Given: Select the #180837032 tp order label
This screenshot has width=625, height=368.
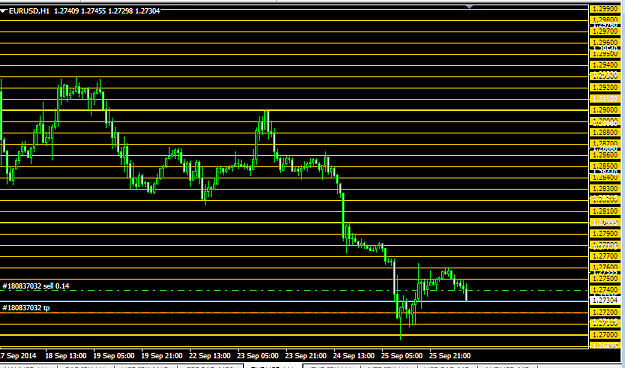Looking at the screenshot, I should click(x=26, y=307).
